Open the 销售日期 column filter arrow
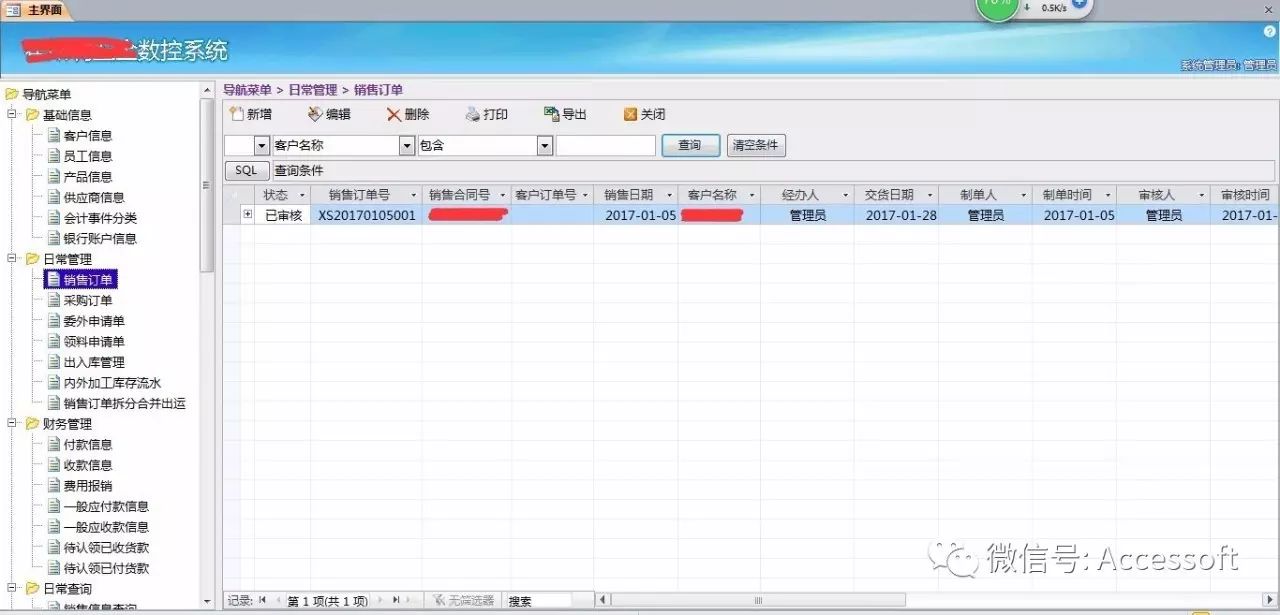This screenshot has height=615, width=1280. [x=669, y=195]
